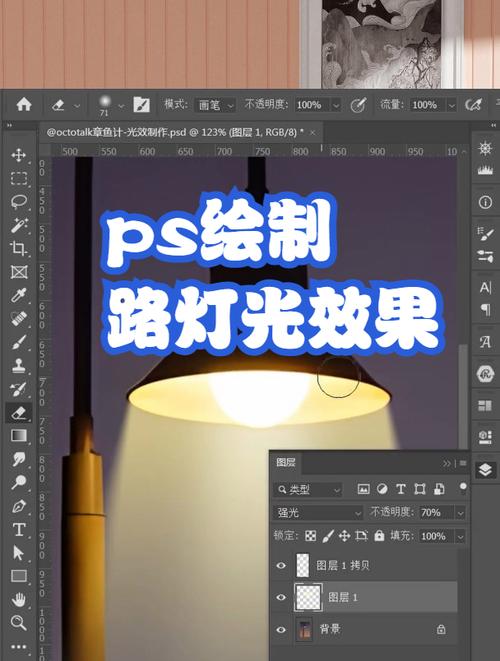Toggle airbrush build-up icon

[x=473, y=105]
